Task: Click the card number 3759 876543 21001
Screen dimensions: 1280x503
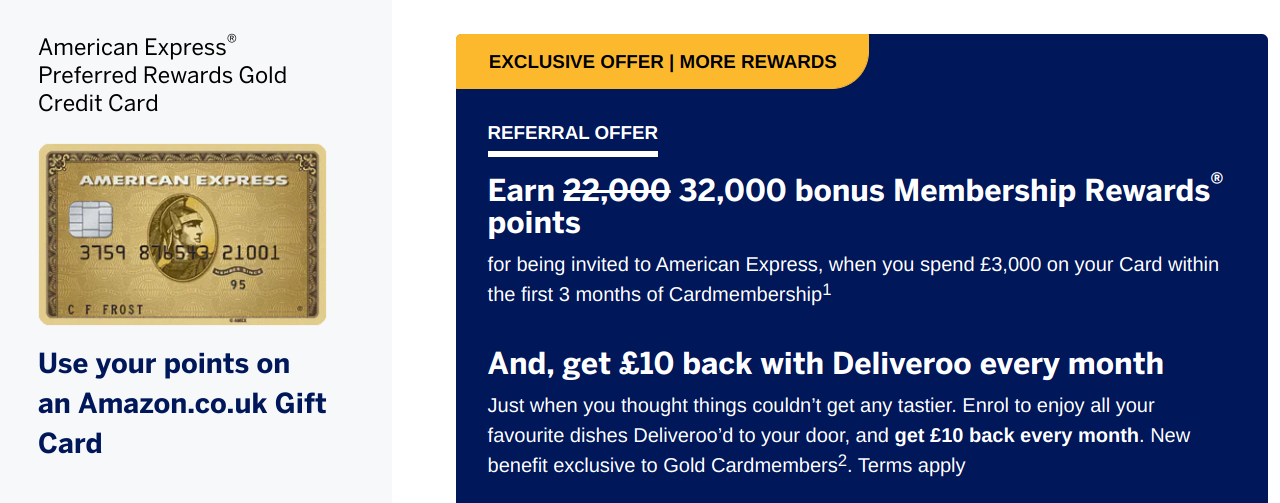Action: pos(180,253)
